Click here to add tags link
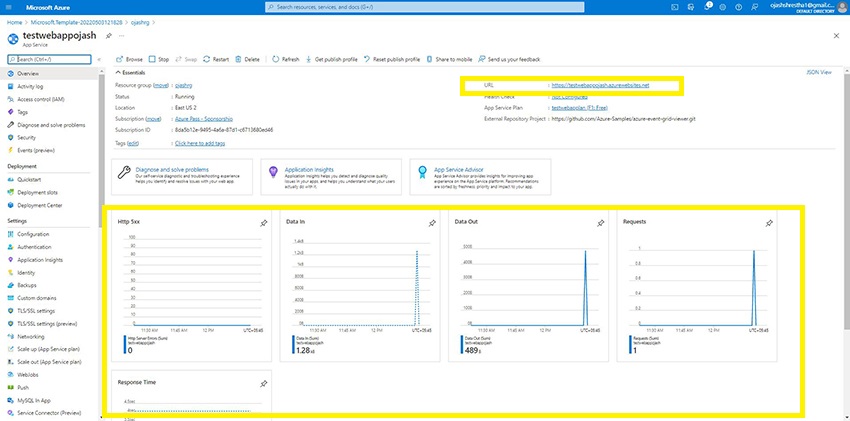Image resolution: width=850 pixels, height=421 pixels. (x=200, y=144)
